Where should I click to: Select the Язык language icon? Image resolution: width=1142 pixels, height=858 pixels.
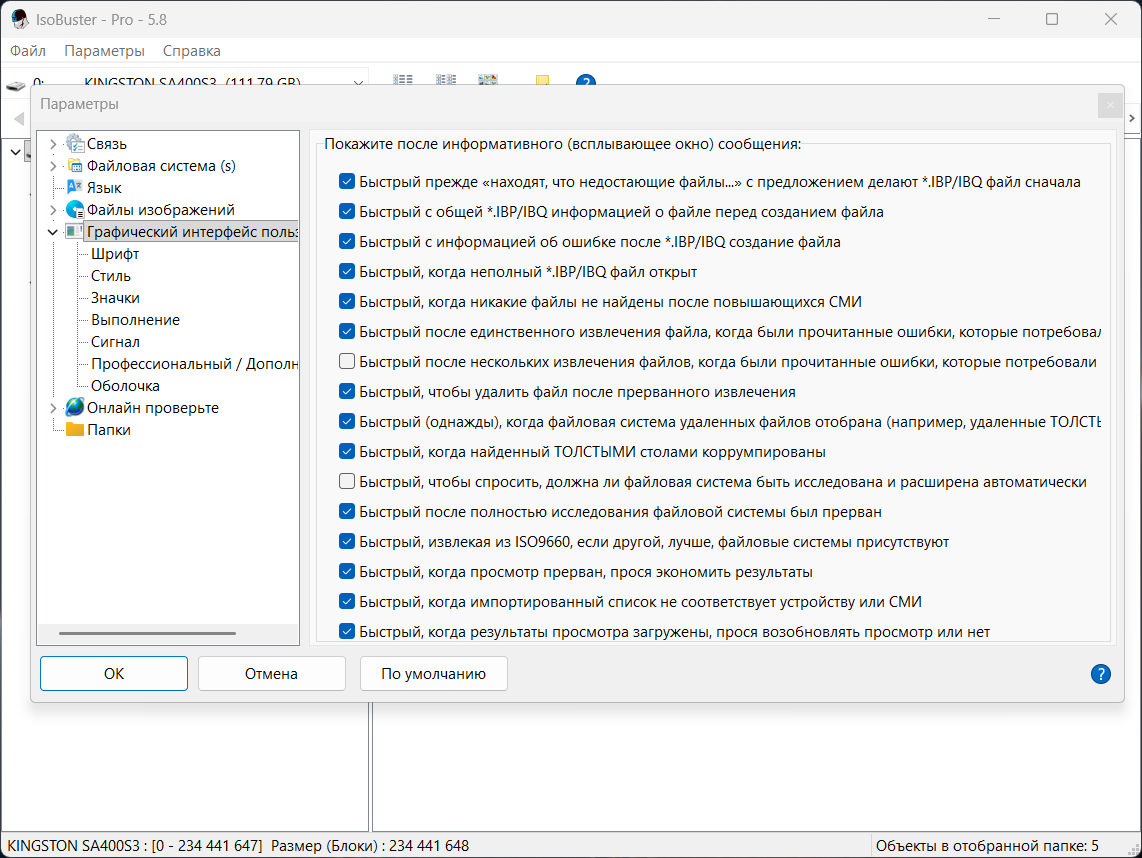coord(75,187)
